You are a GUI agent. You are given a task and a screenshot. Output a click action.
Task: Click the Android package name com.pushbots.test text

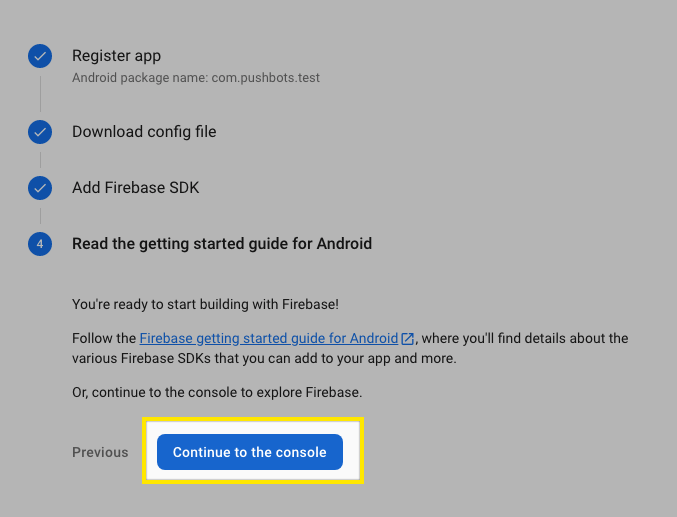coord(196,78)
